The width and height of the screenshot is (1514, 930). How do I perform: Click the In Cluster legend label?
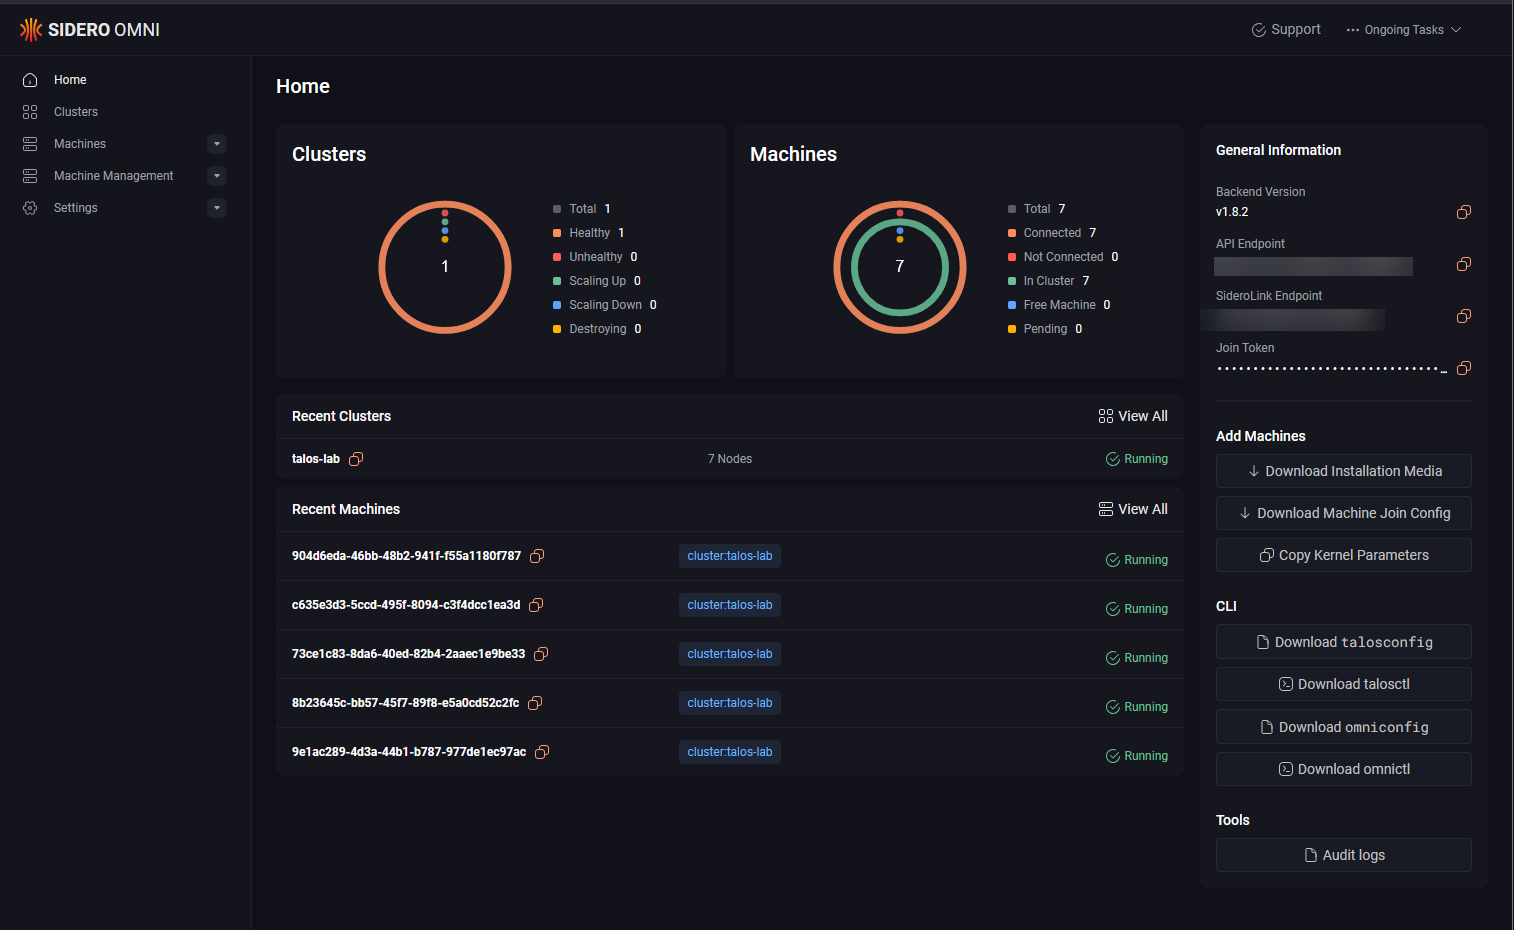(x=1049, y=281)
